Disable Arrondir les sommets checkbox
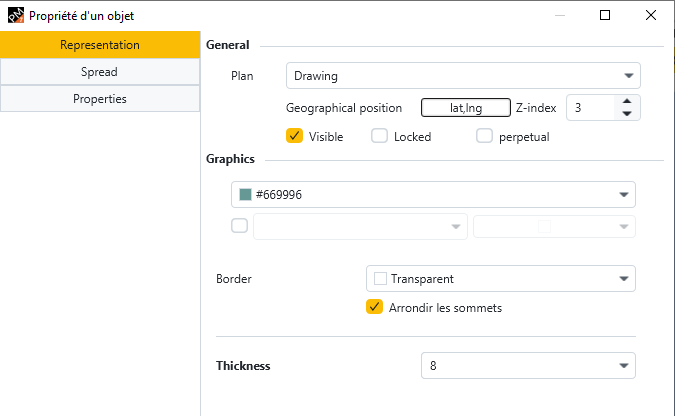Viewport: 675px width, 416px height. (375, 307)
